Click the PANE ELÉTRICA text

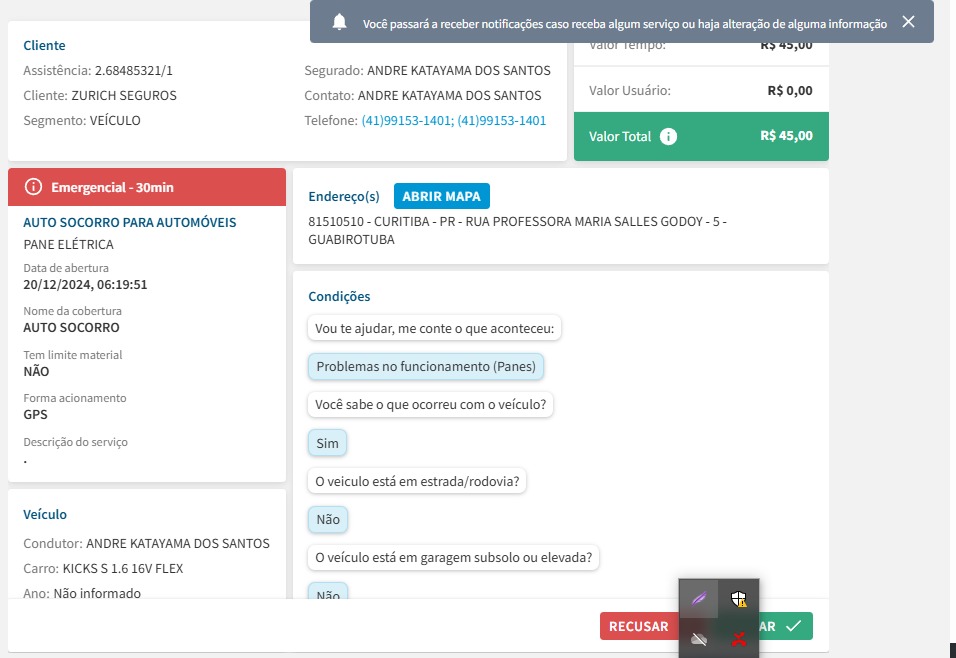(x=68, y=245)
